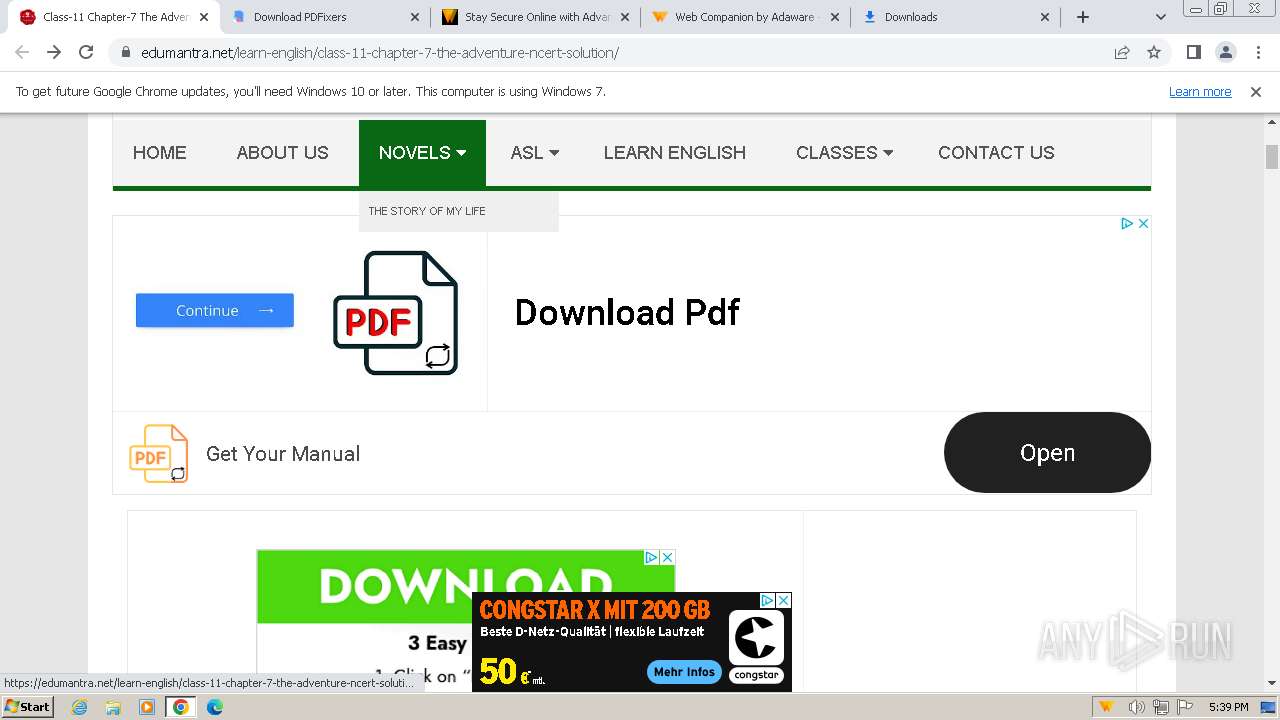Viewport: 1280px width, 720px height.
Task: Open the Windows Start menu
Action: (28, 706)
